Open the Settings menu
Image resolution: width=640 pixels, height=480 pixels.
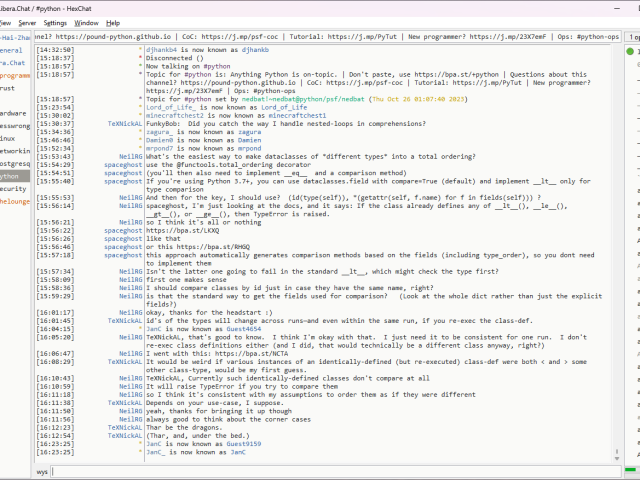(x=56, y=22)
